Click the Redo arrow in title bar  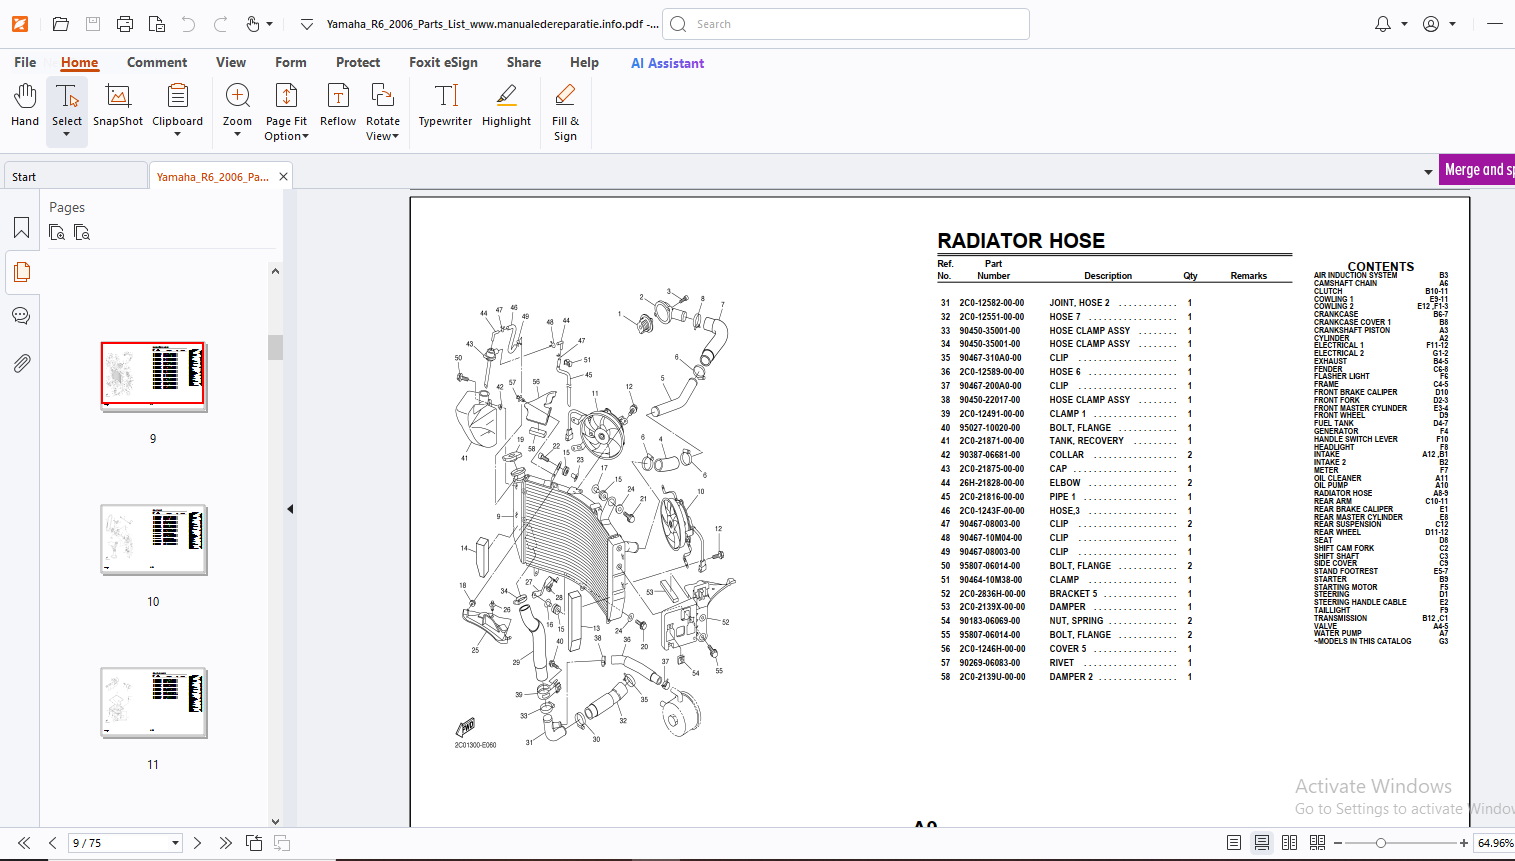221,24
